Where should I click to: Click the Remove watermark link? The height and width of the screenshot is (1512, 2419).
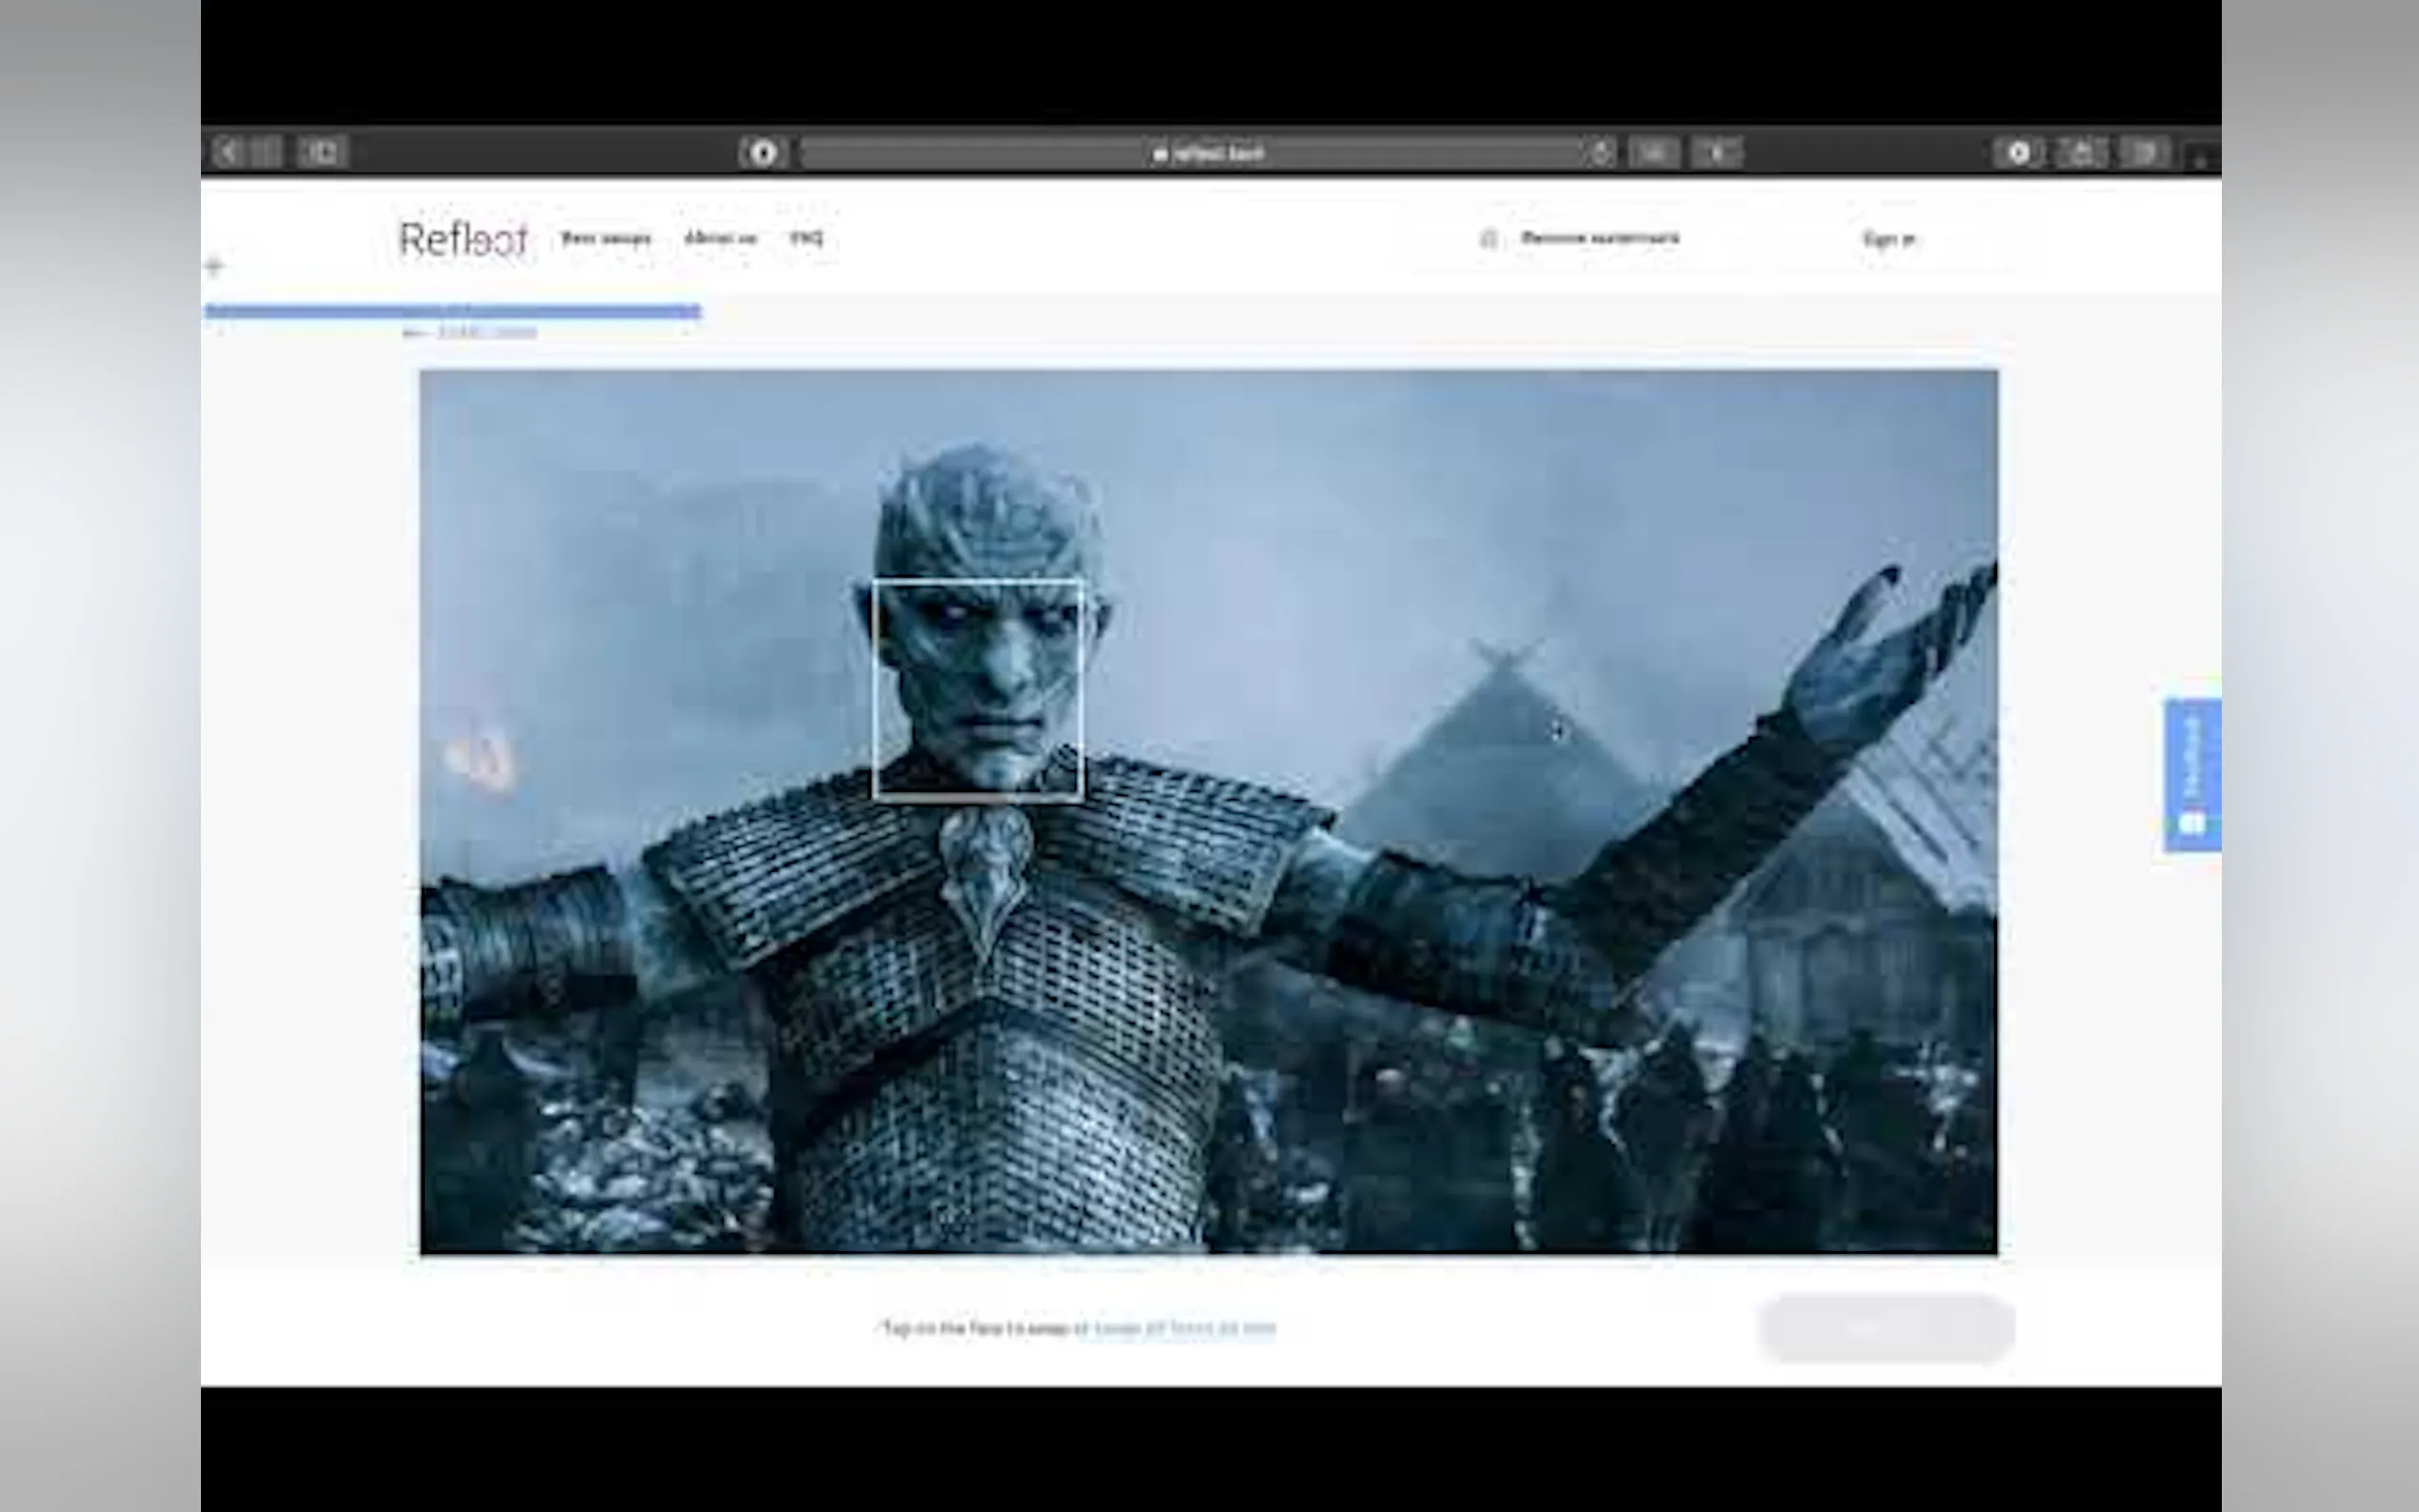click(1599, 238)
